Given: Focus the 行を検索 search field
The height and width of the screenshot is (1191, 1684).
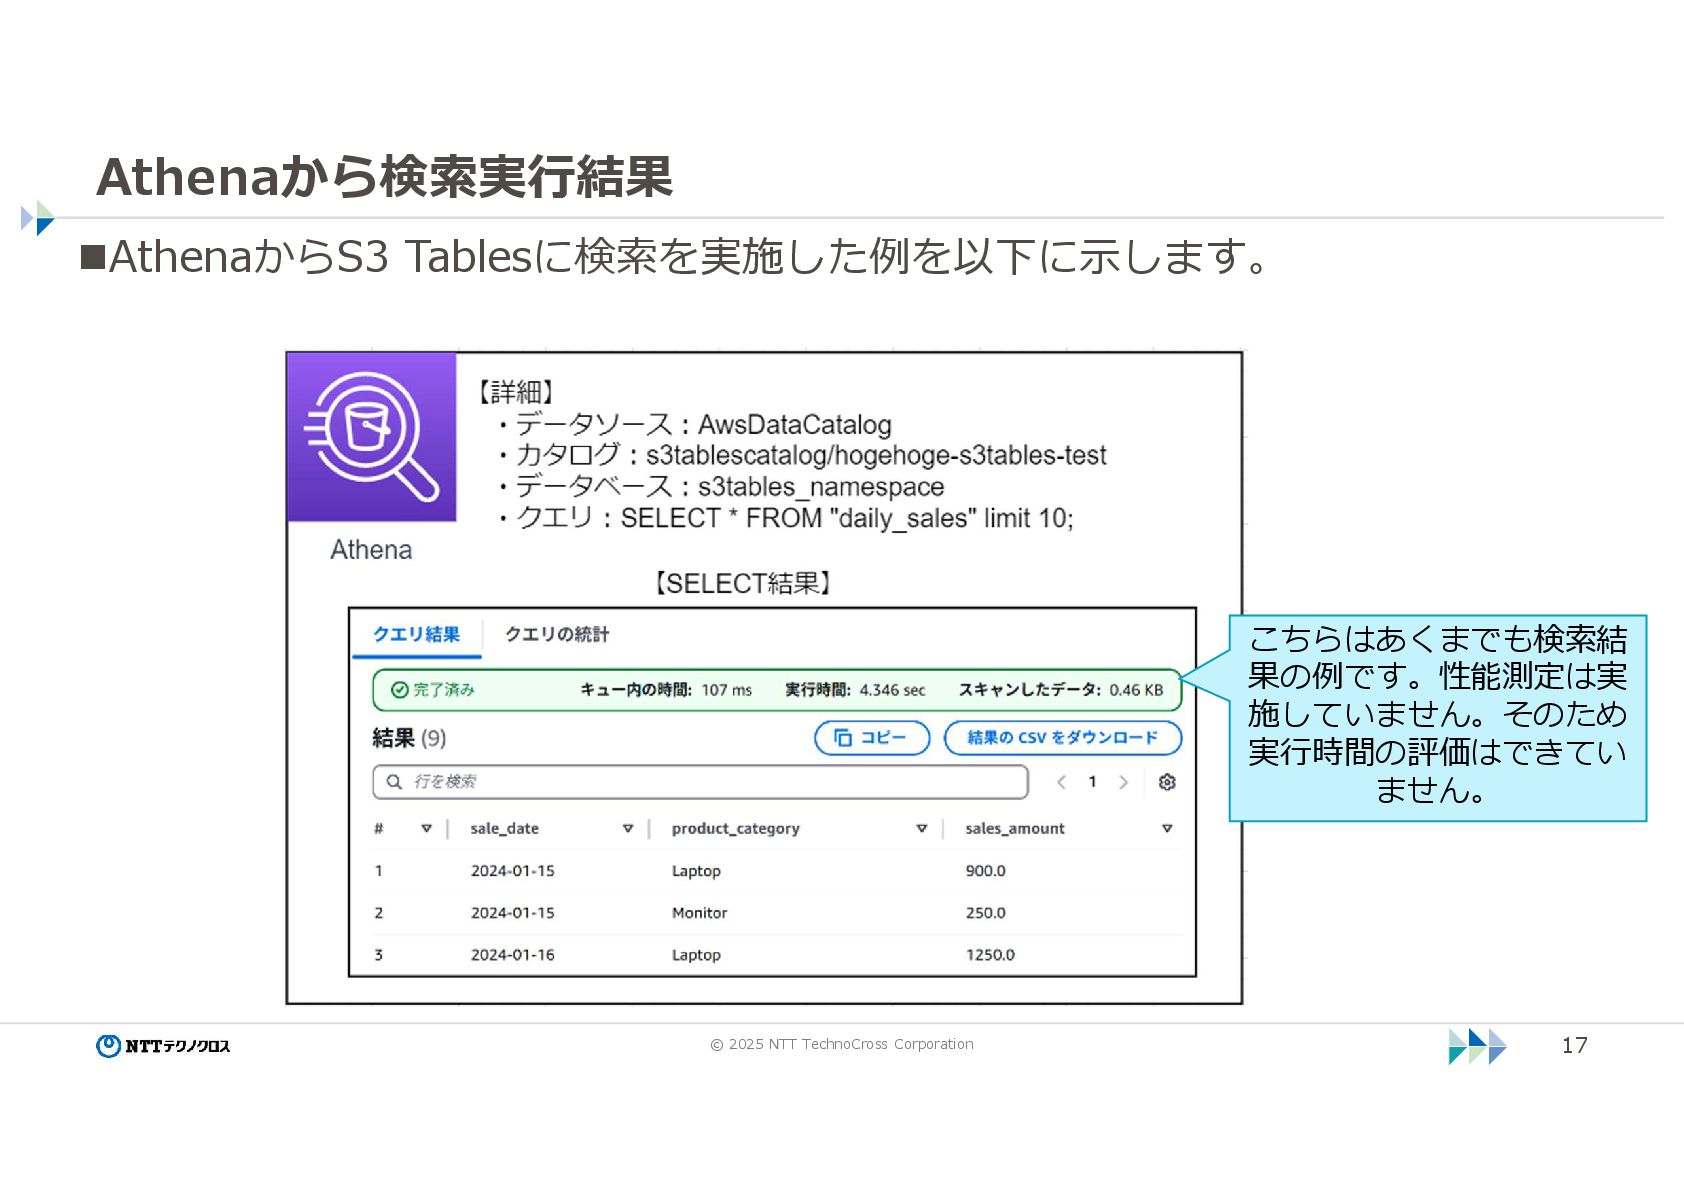Looking at the screenshot, I should pos(700,782).
